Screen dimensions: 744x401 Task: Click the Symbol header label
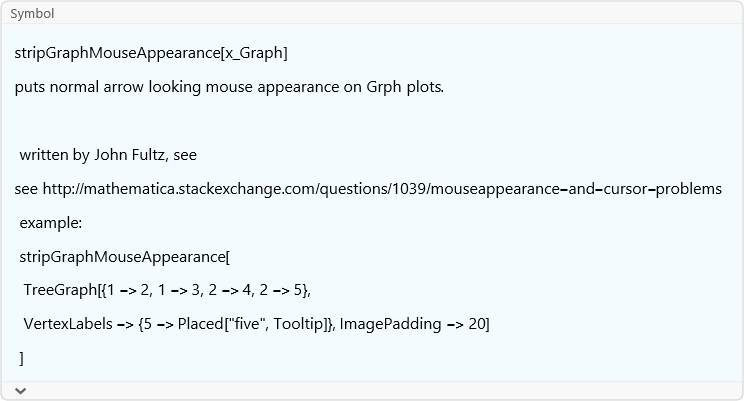[32, 14]
